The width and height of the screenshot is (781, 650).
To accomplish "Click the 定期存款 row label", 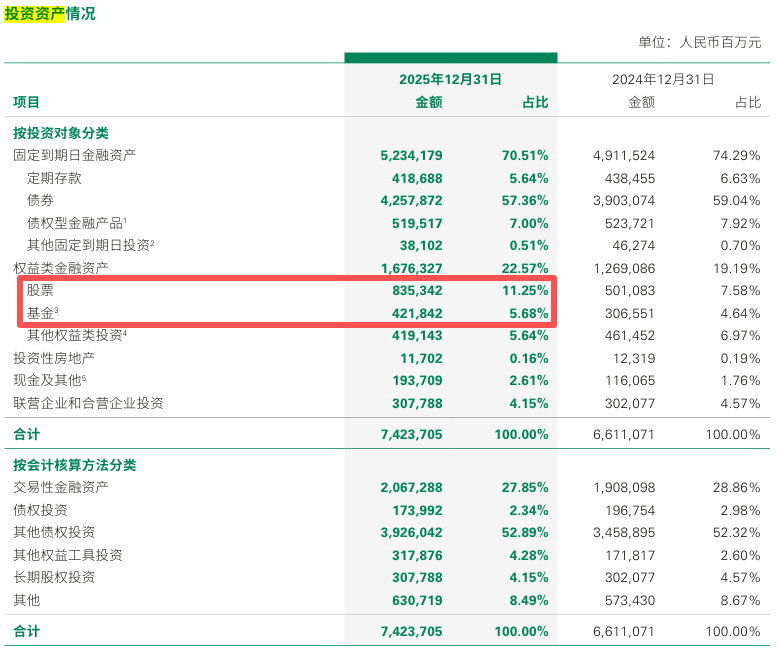I will (54, 178).
